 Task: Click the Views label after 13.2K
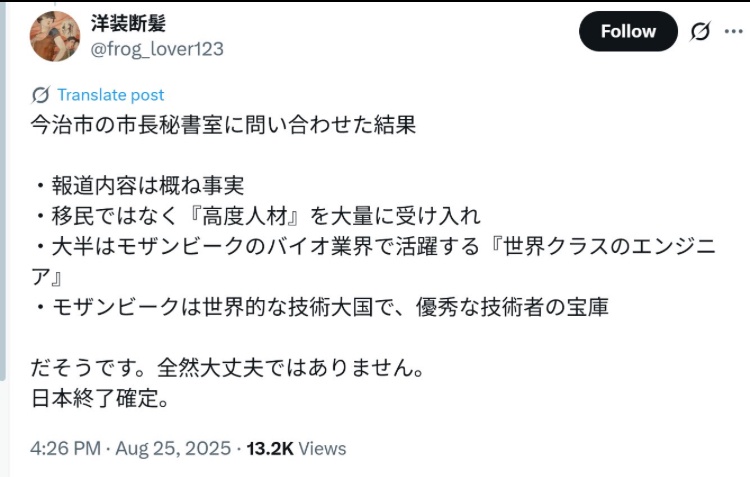coord(322,448)
